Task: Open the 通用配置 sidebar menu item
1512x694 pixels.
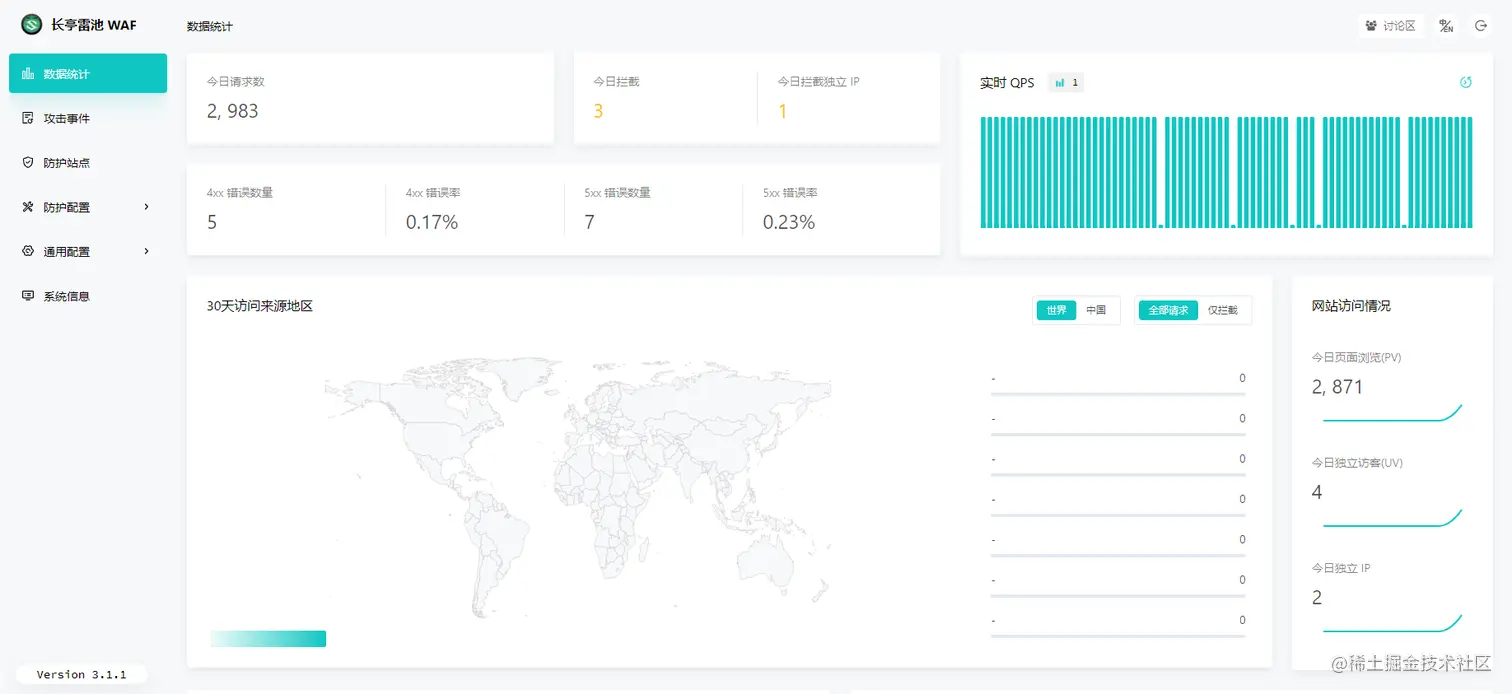Action: tap(88, 251)
